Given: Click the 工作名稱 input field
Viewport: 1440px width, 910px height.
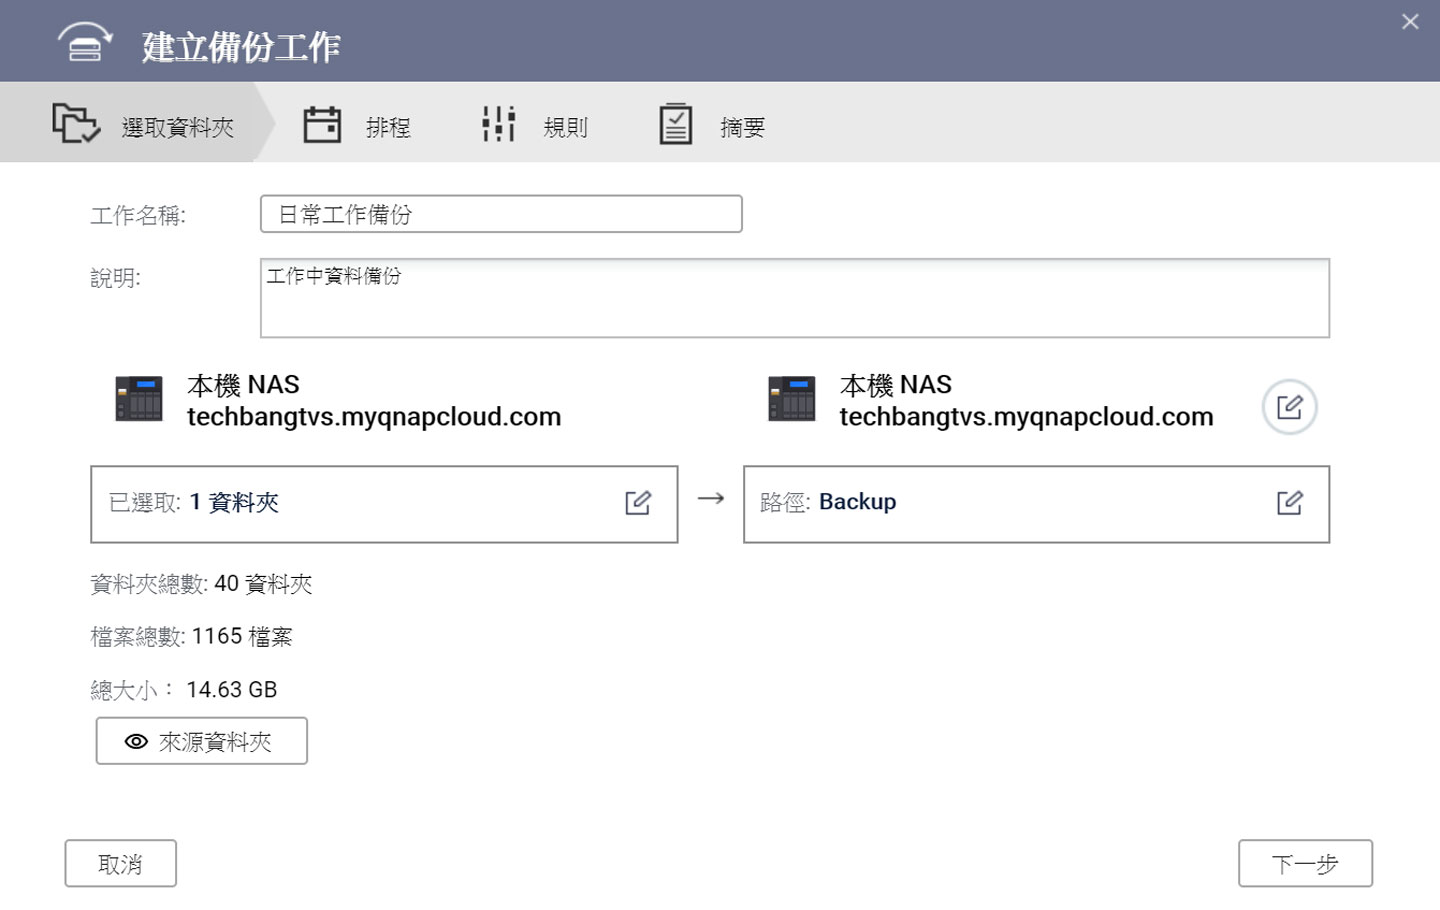Looking at the screenshot, I should (x=501, y=214).
